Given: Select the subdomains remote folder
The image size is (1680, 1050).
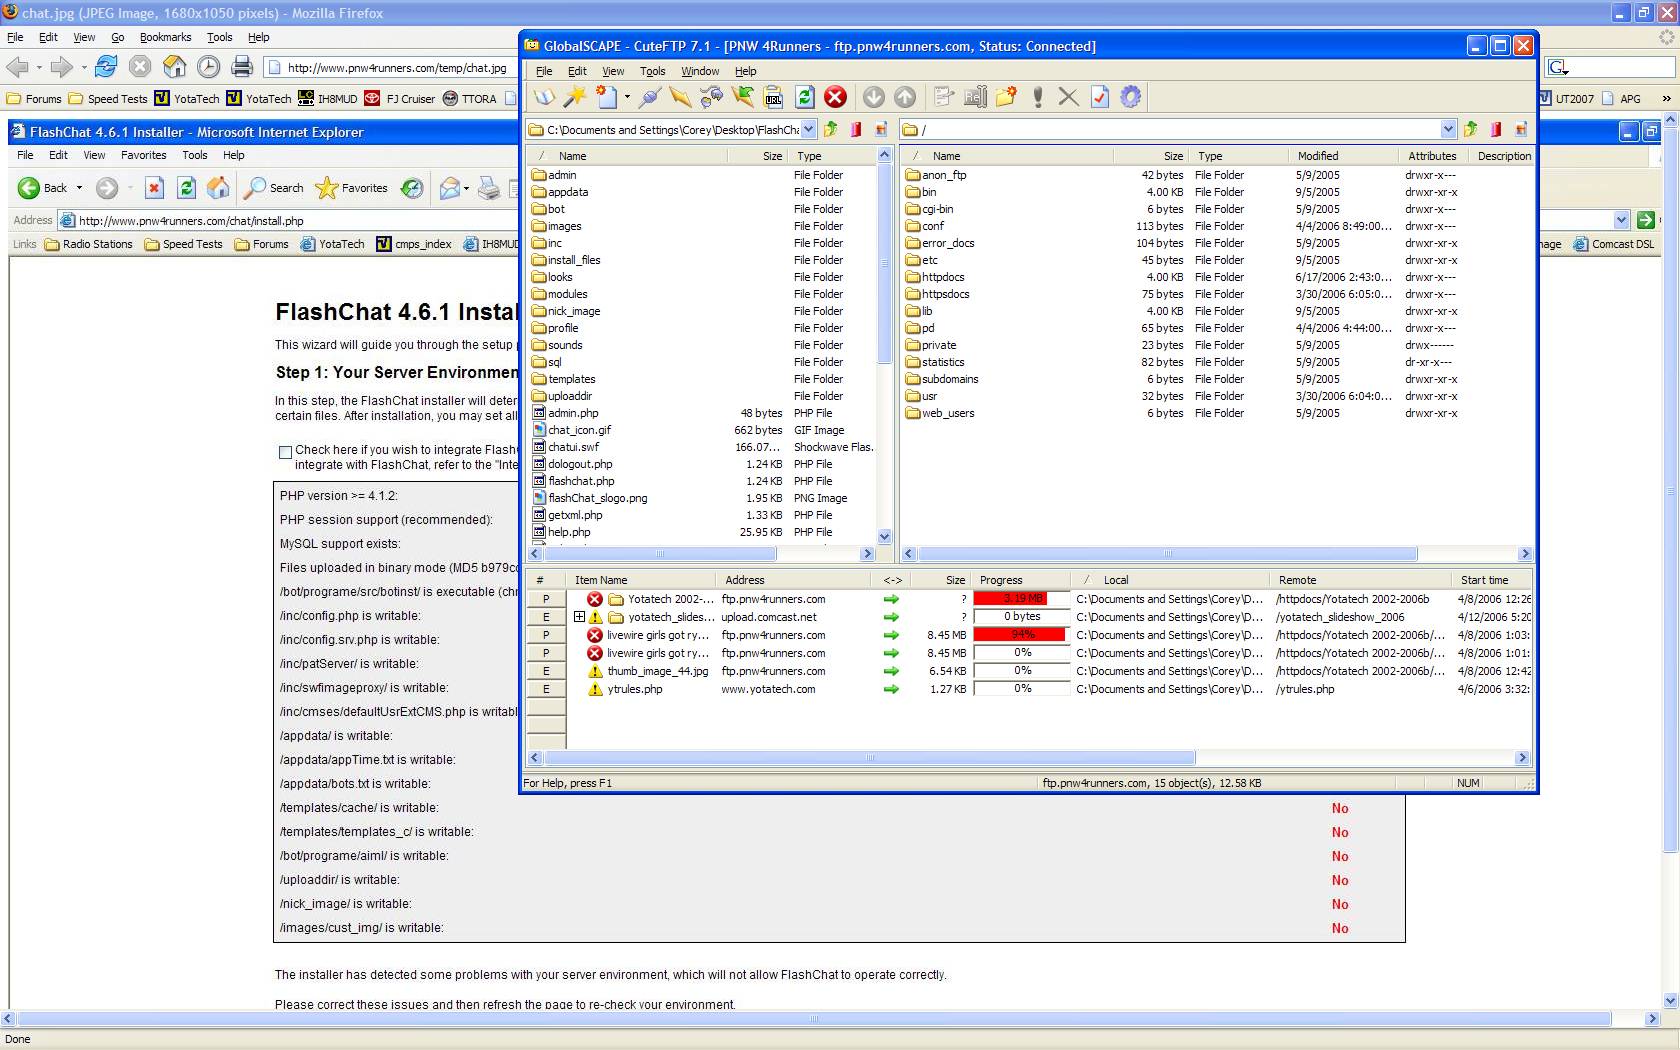Looking at the screenshot, I should pos(950,379).
